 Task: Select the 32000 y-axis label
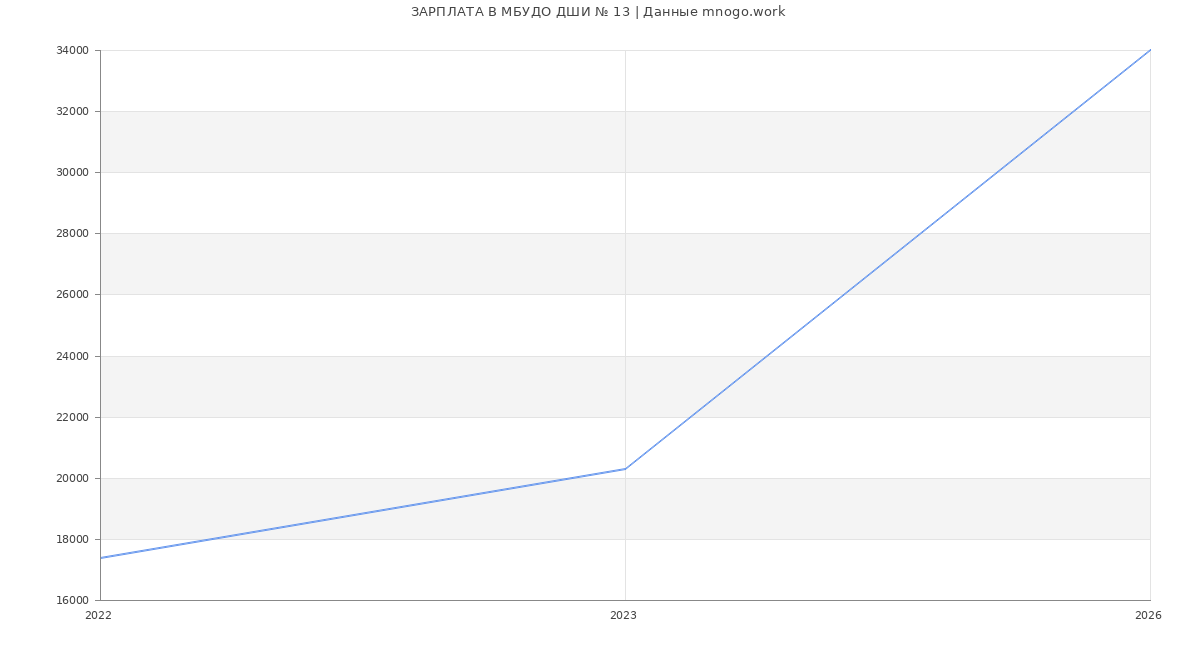tap(72, 112)
